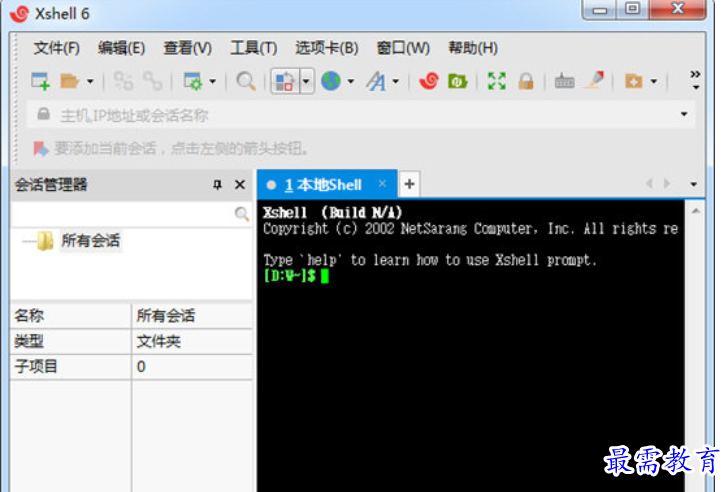Open the session Properties gear icon

tap(193, 81)
